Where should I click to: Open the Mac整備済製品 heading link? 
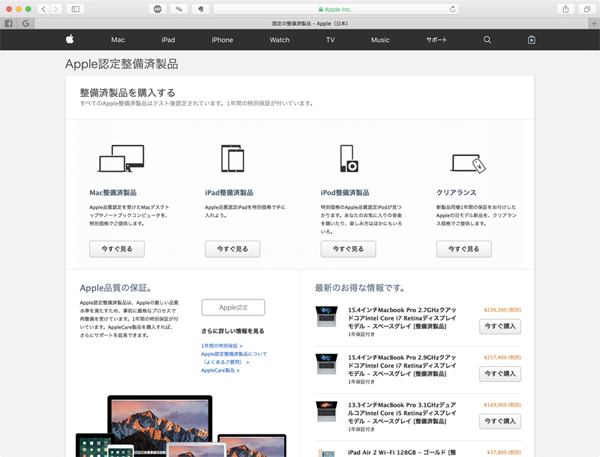coord(113,193)
